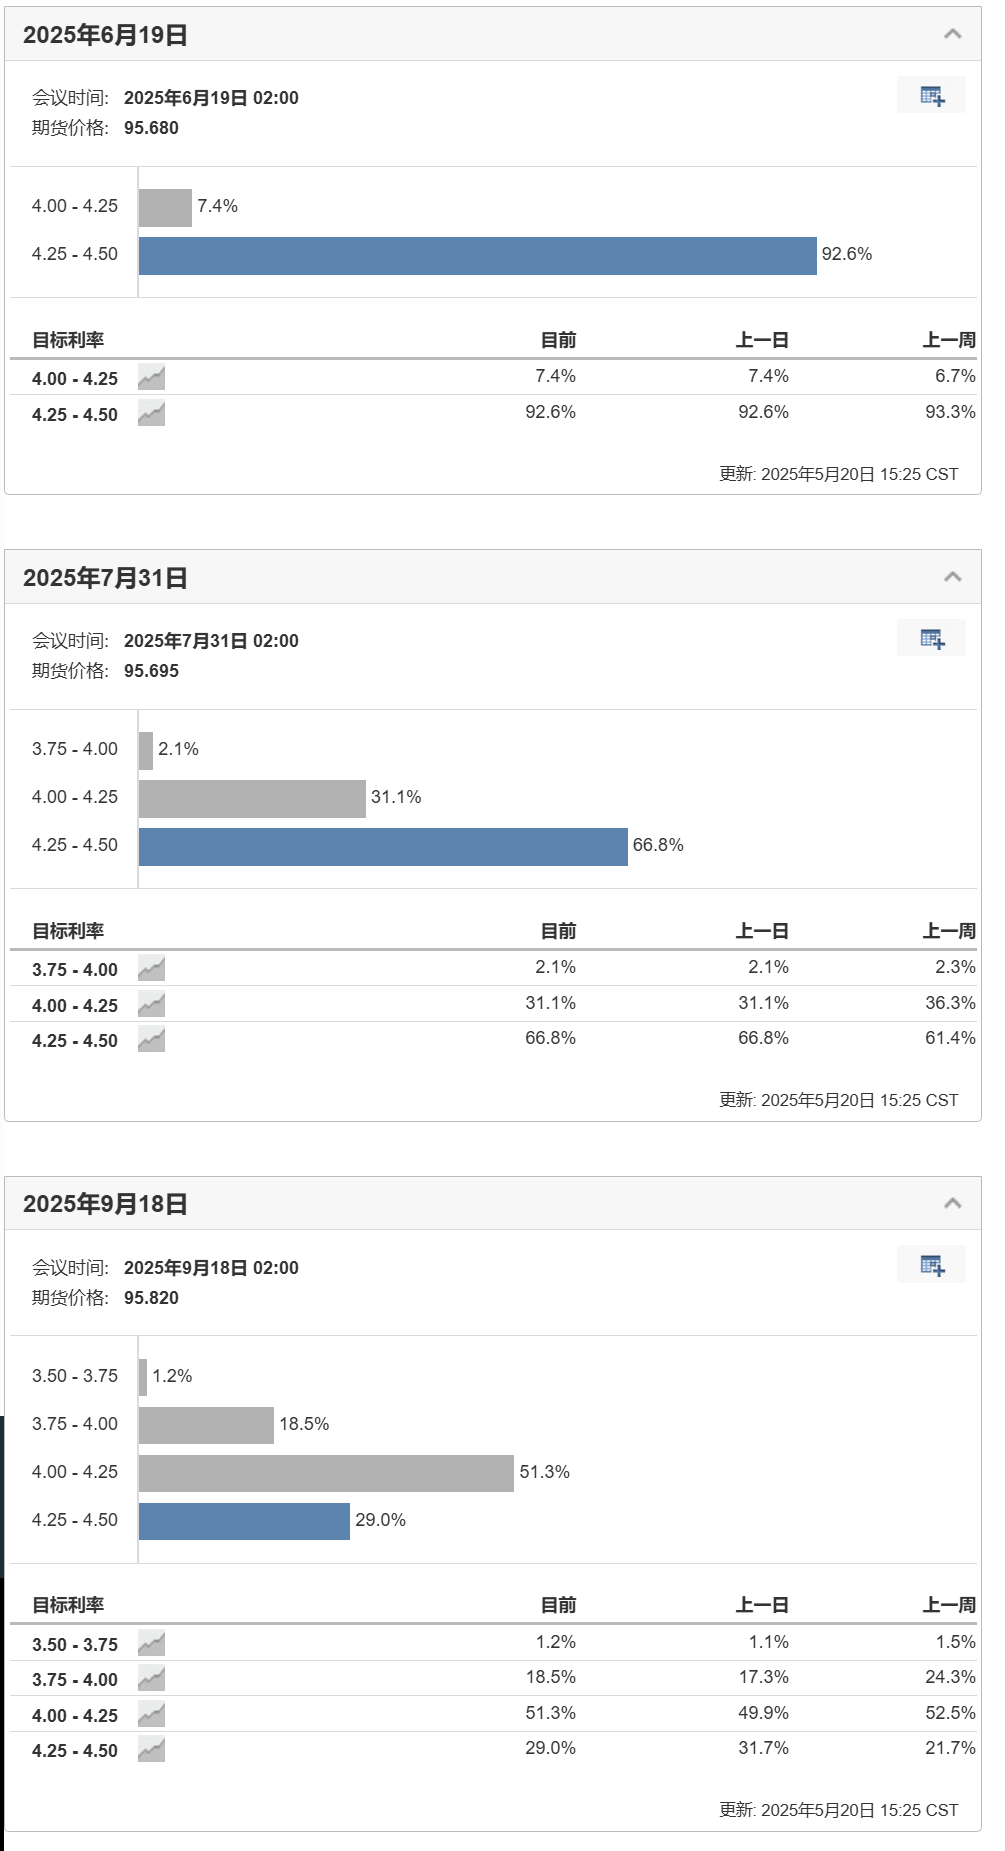The height and width of the screenshot is (1851, 1005).
Task: Click table-add icon in June 19 panel
Action: tap(931, 95)
